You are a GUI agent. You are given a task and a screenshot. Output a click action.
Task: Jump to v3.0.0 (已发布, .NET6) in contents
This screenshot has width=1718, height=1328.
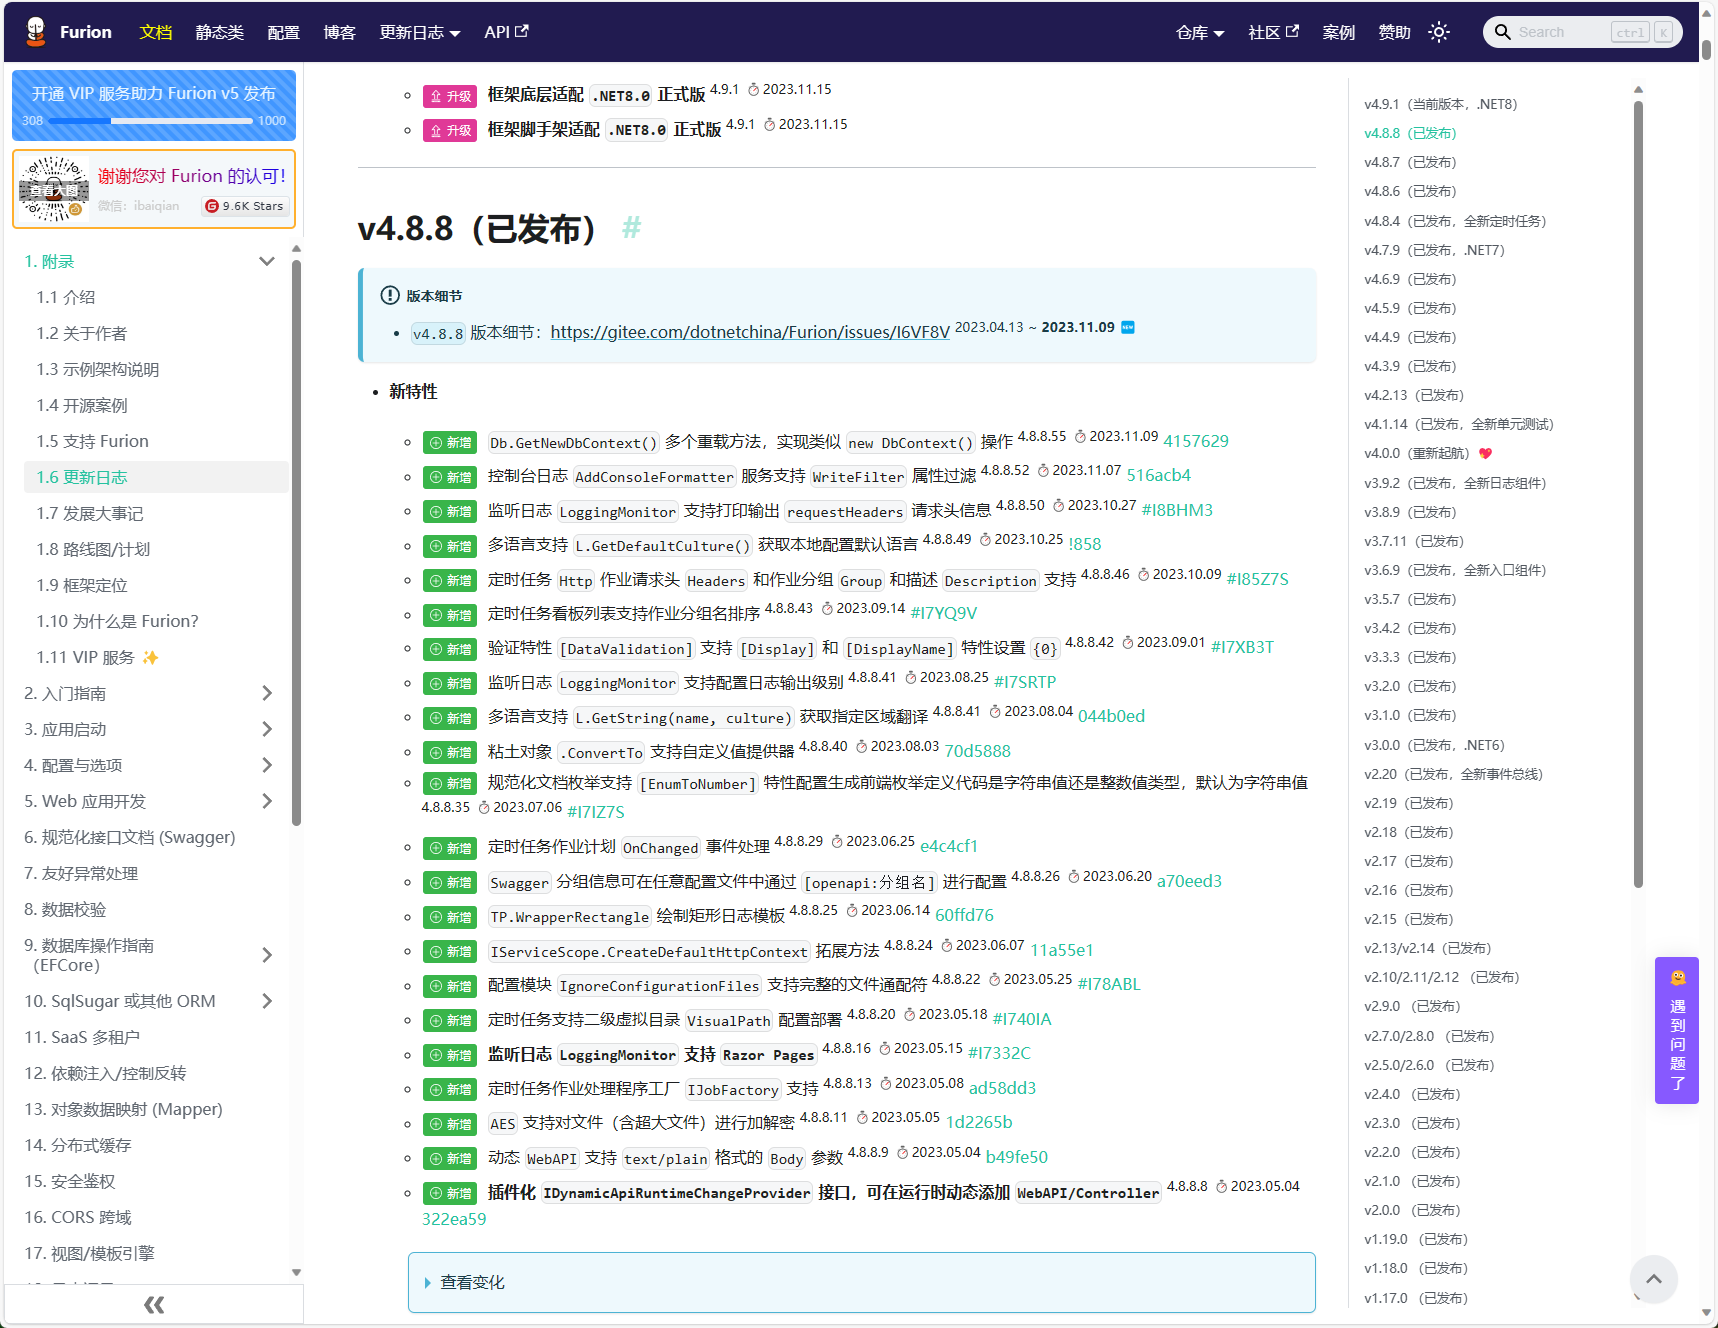pyautogui.click(x=1434, y=745)
